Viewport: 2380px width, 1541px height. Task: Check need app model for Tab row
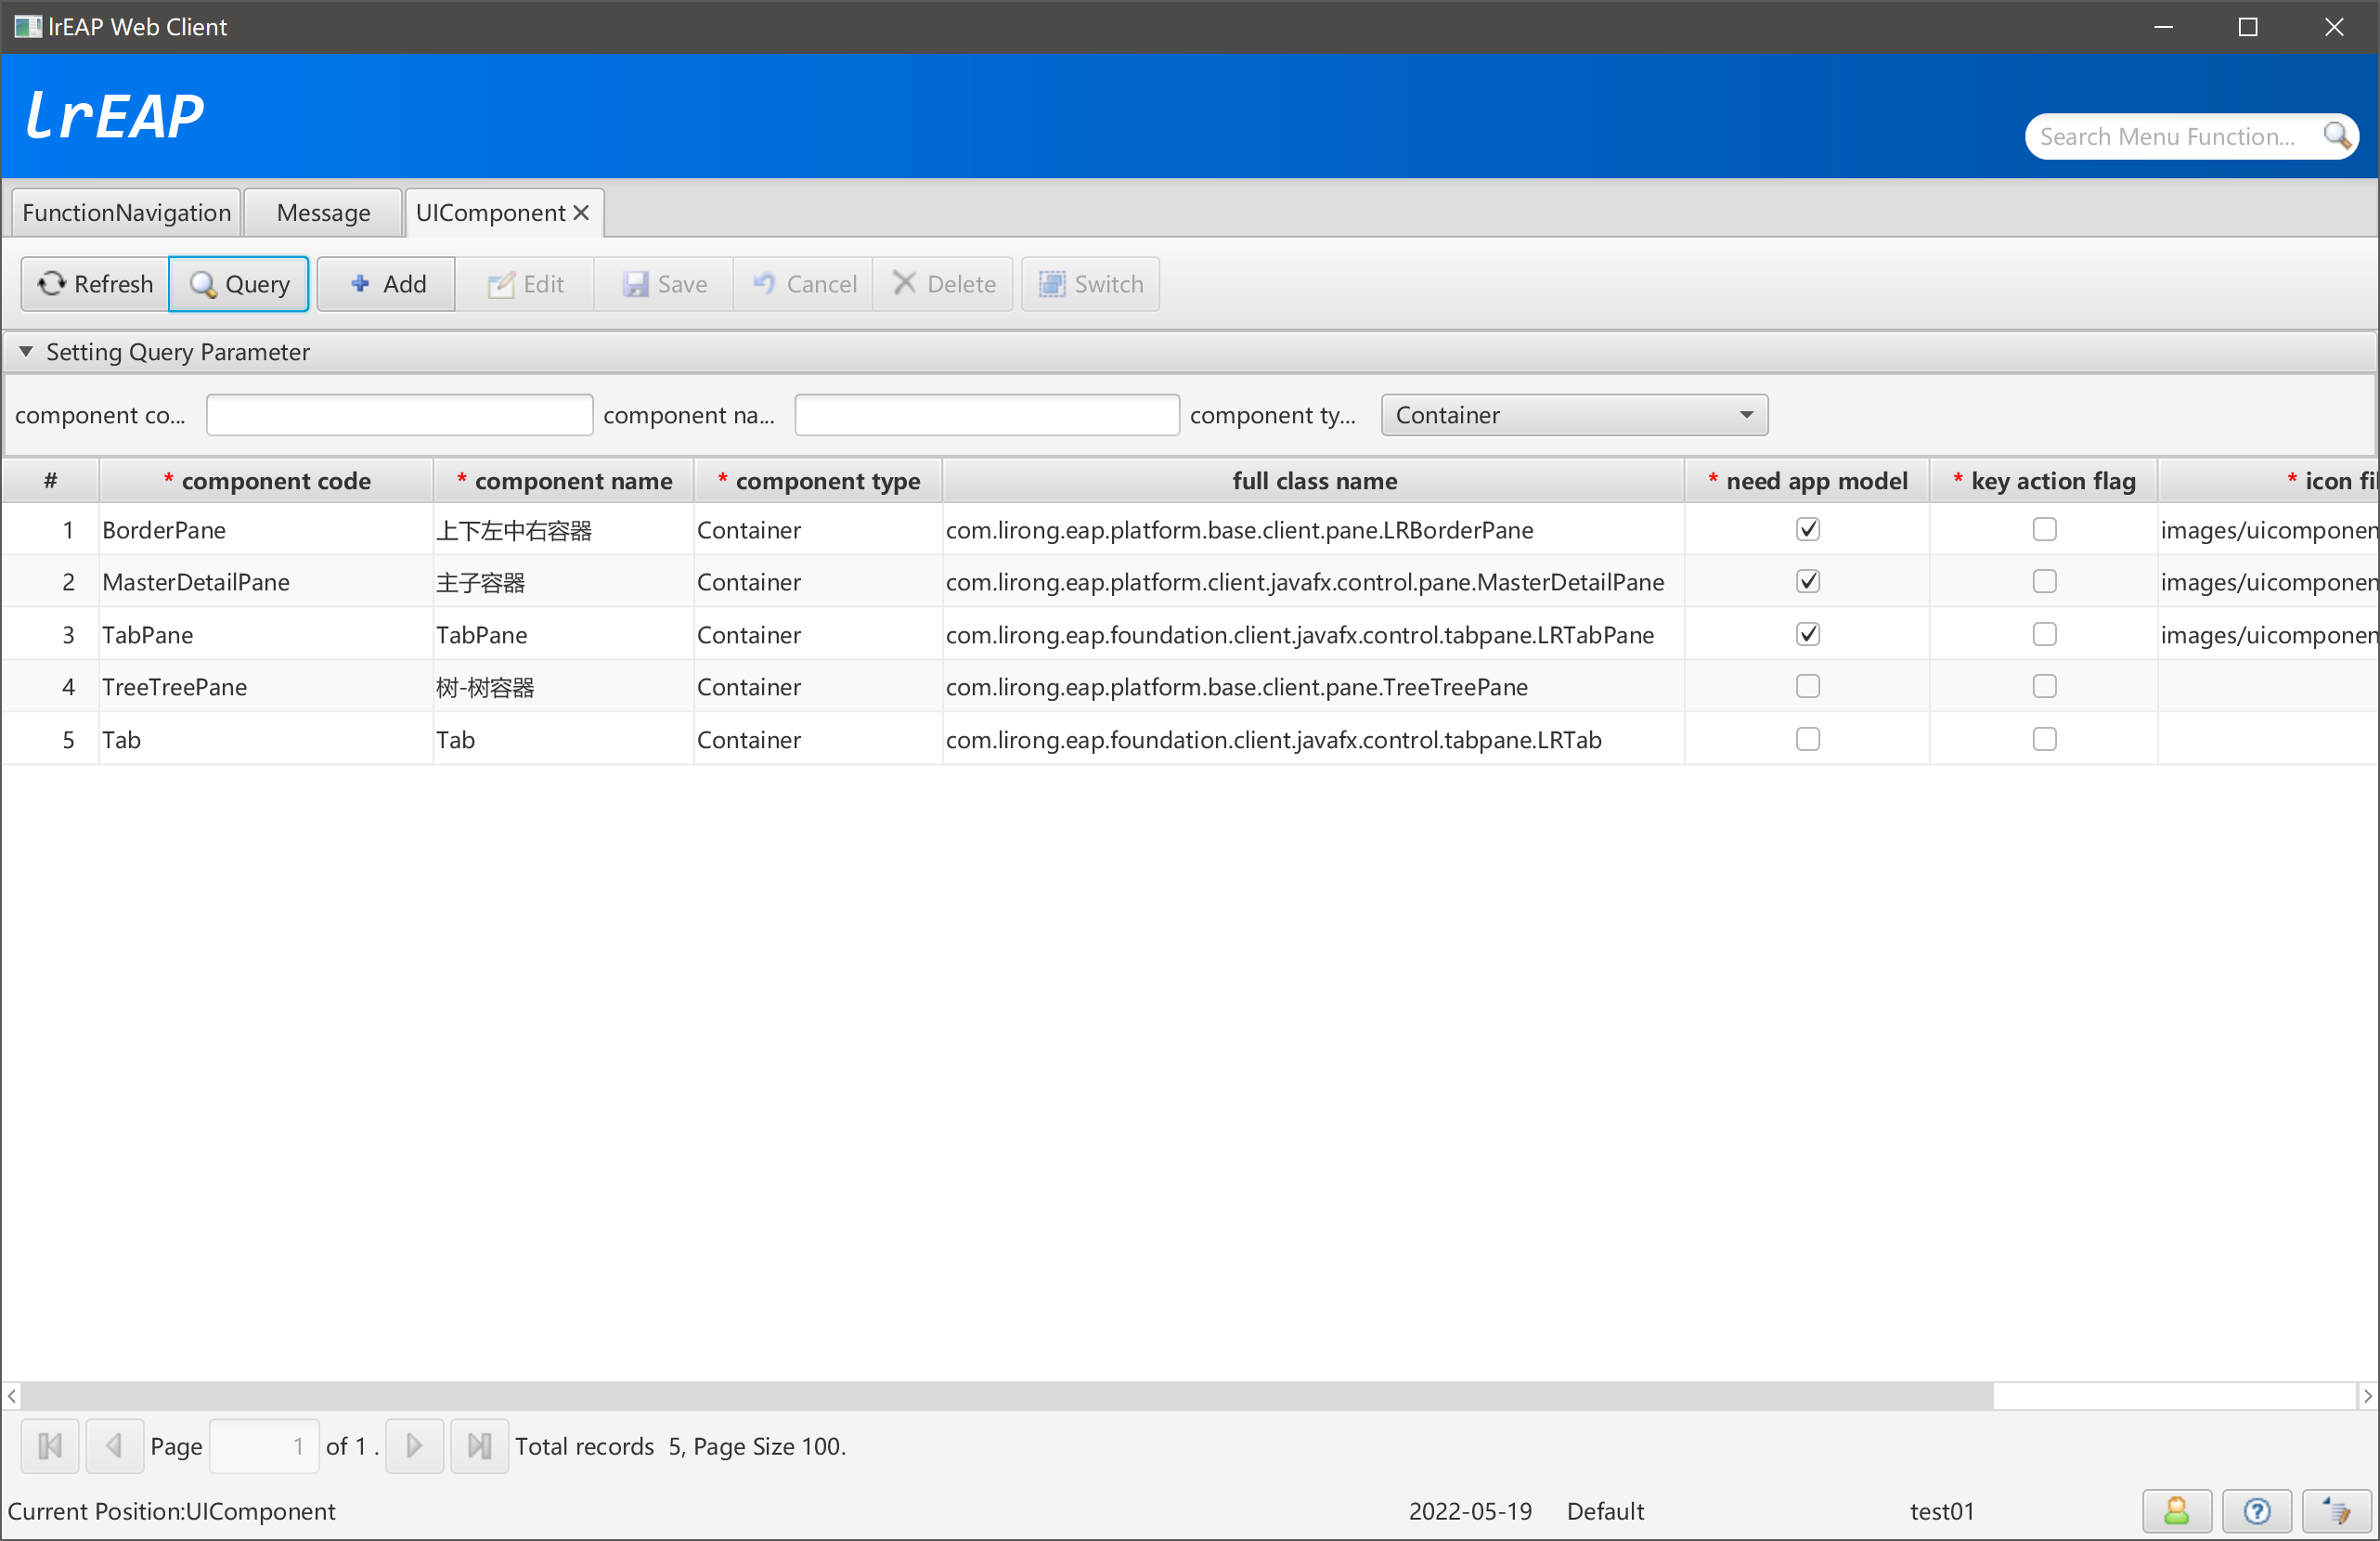[x=1808, y=739]
